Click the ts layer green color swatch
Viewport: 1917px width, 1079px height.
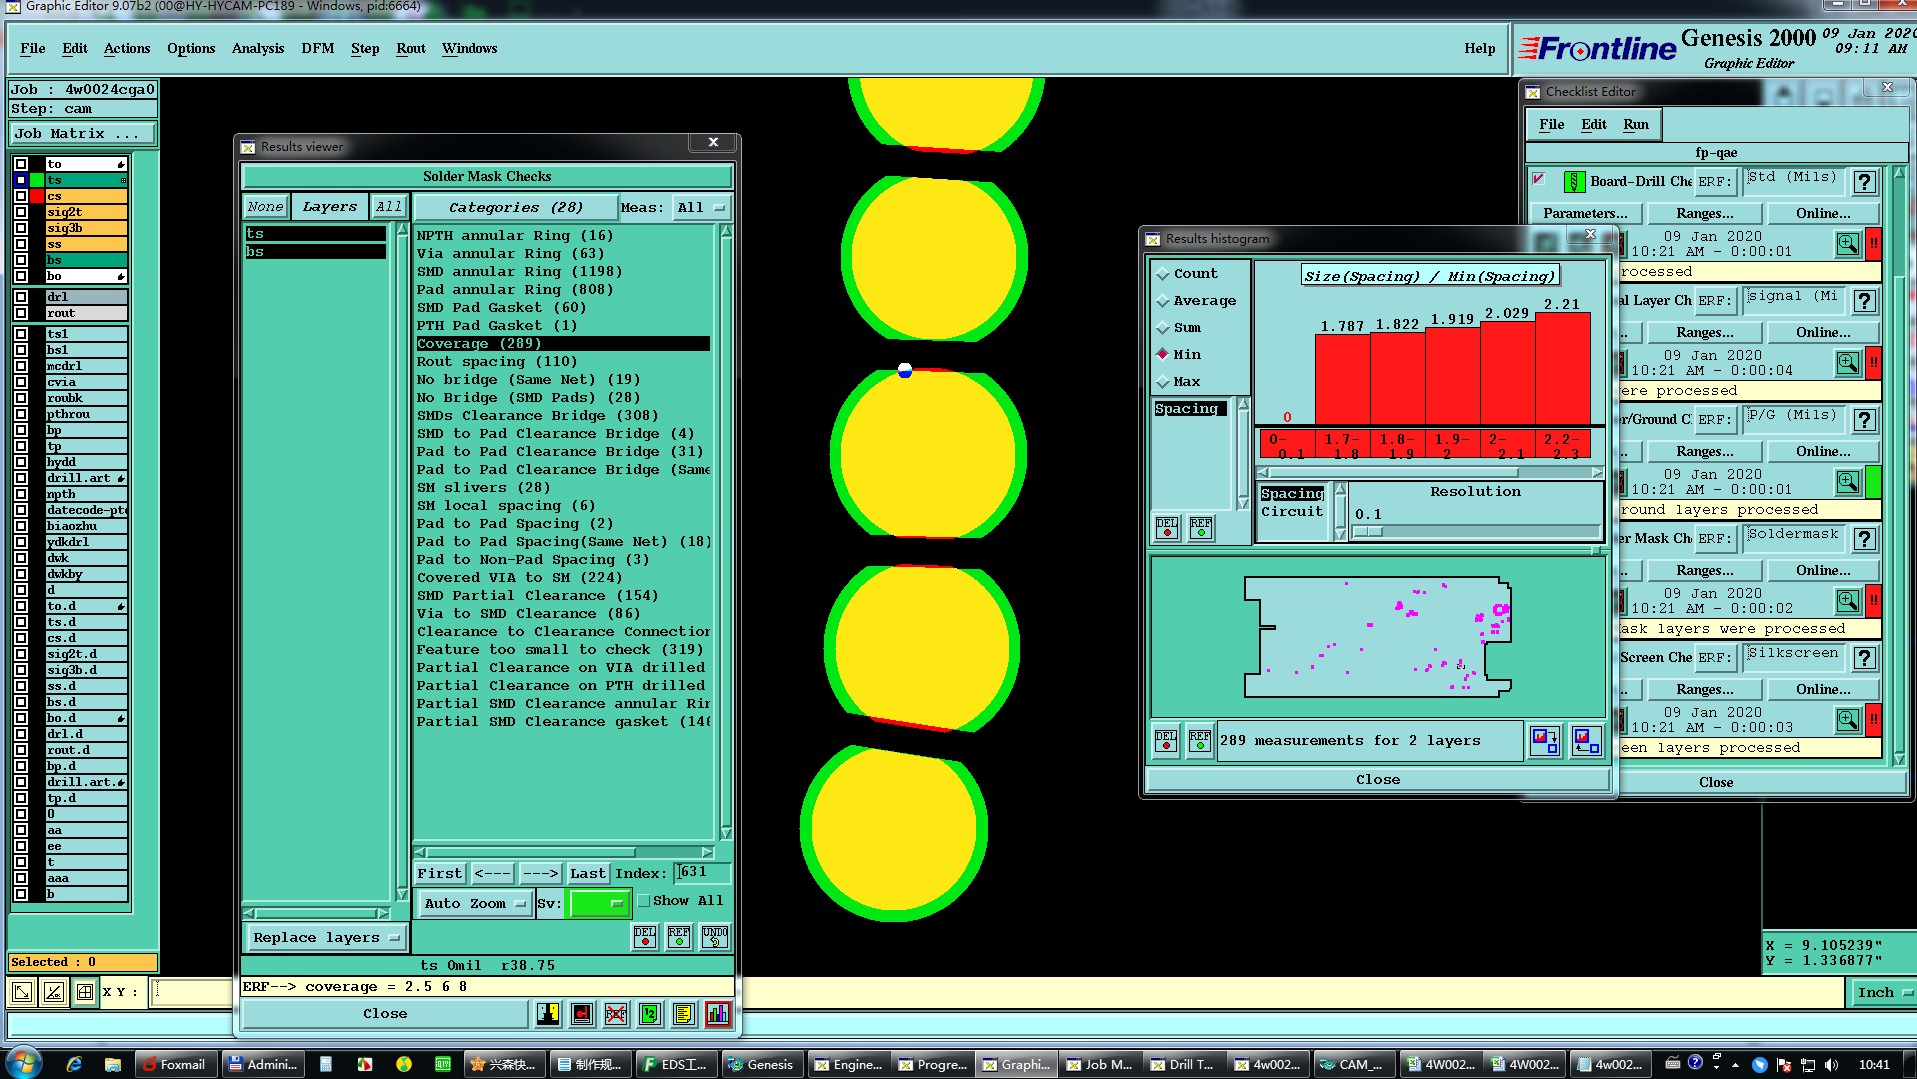37,180
